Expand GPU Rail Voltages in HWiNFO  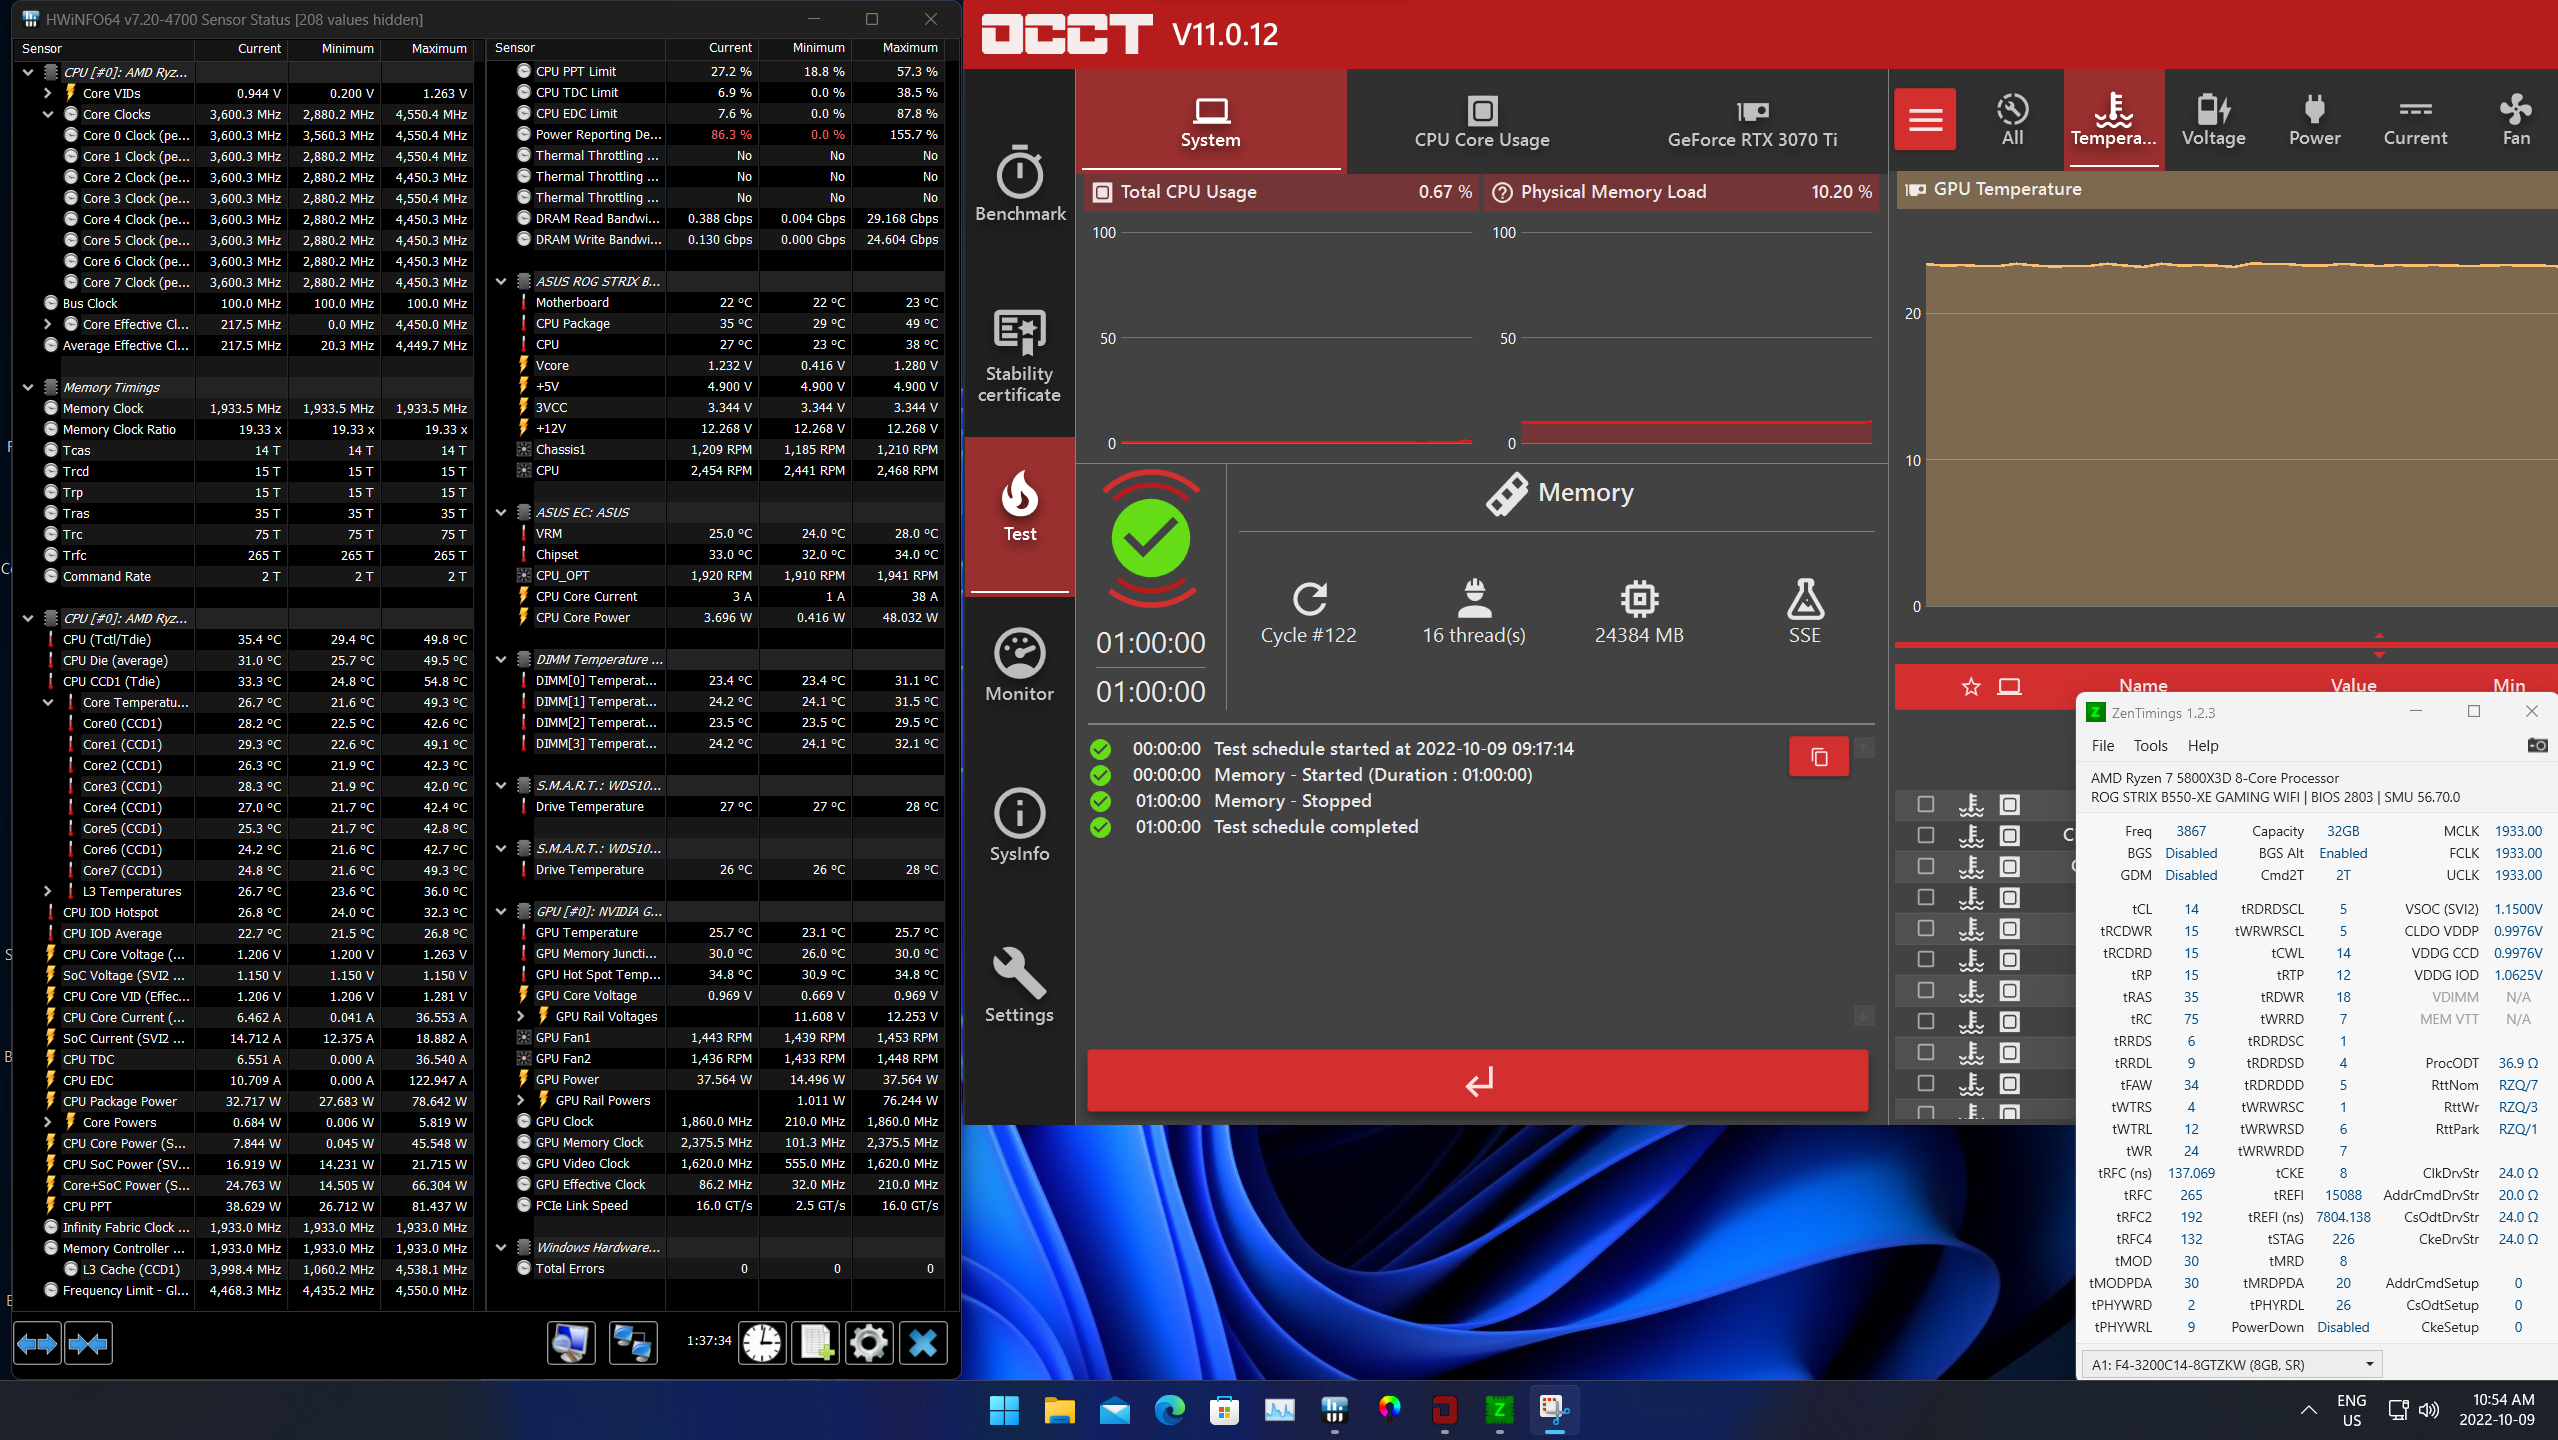[520, 1016]
